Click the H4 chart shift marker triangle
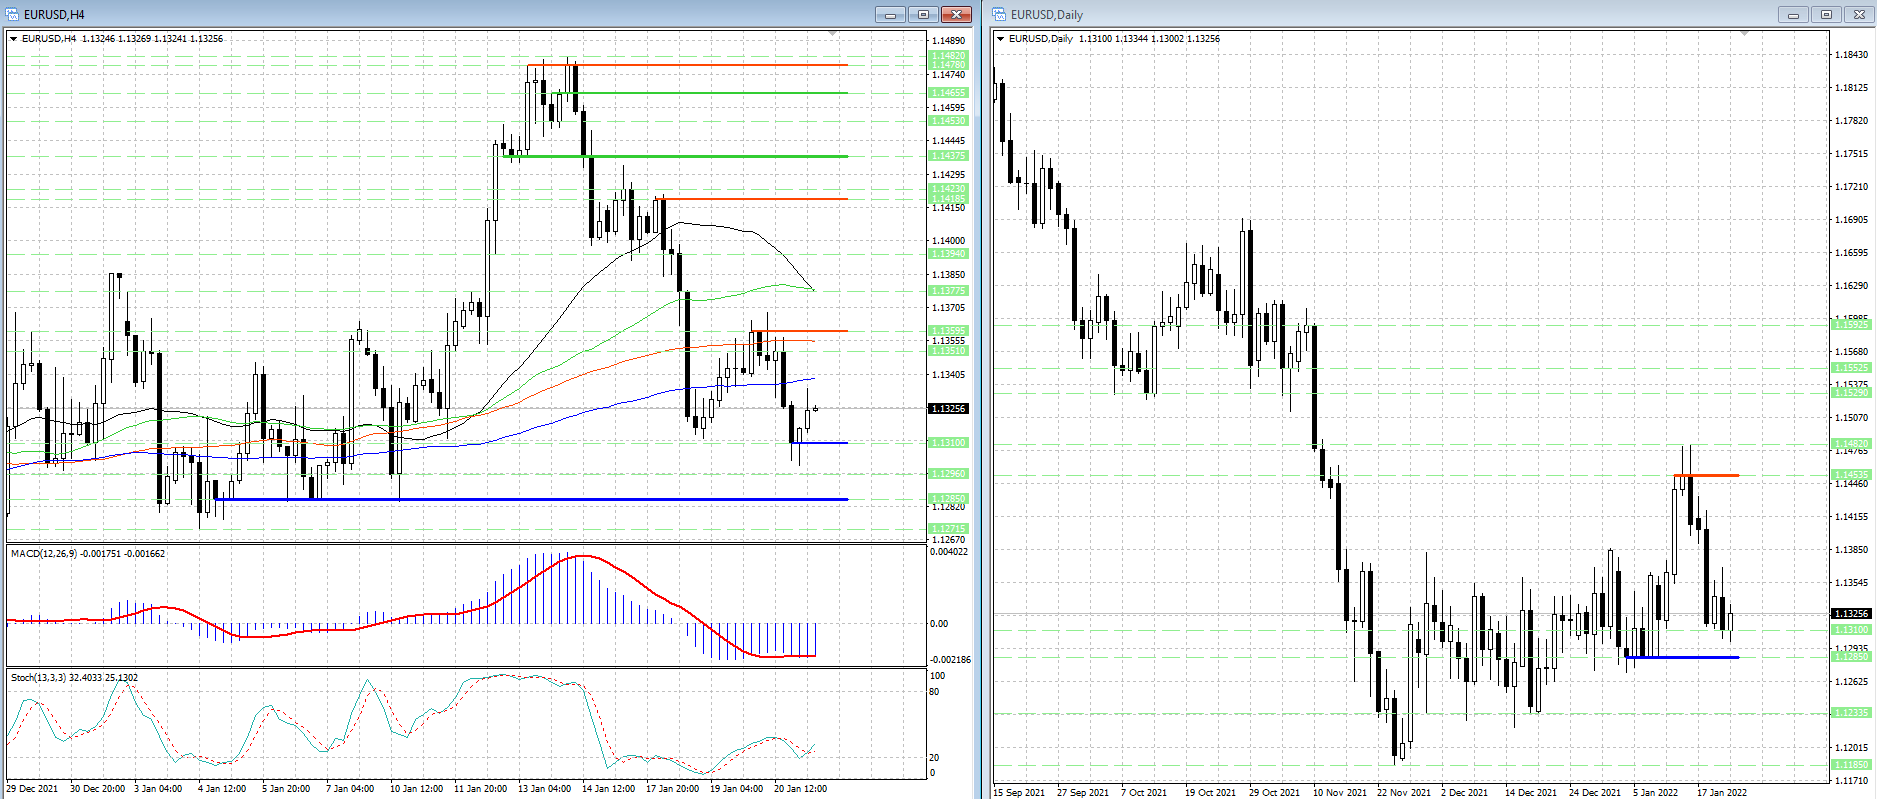The image size is (1877, 799). coord(832,34)
